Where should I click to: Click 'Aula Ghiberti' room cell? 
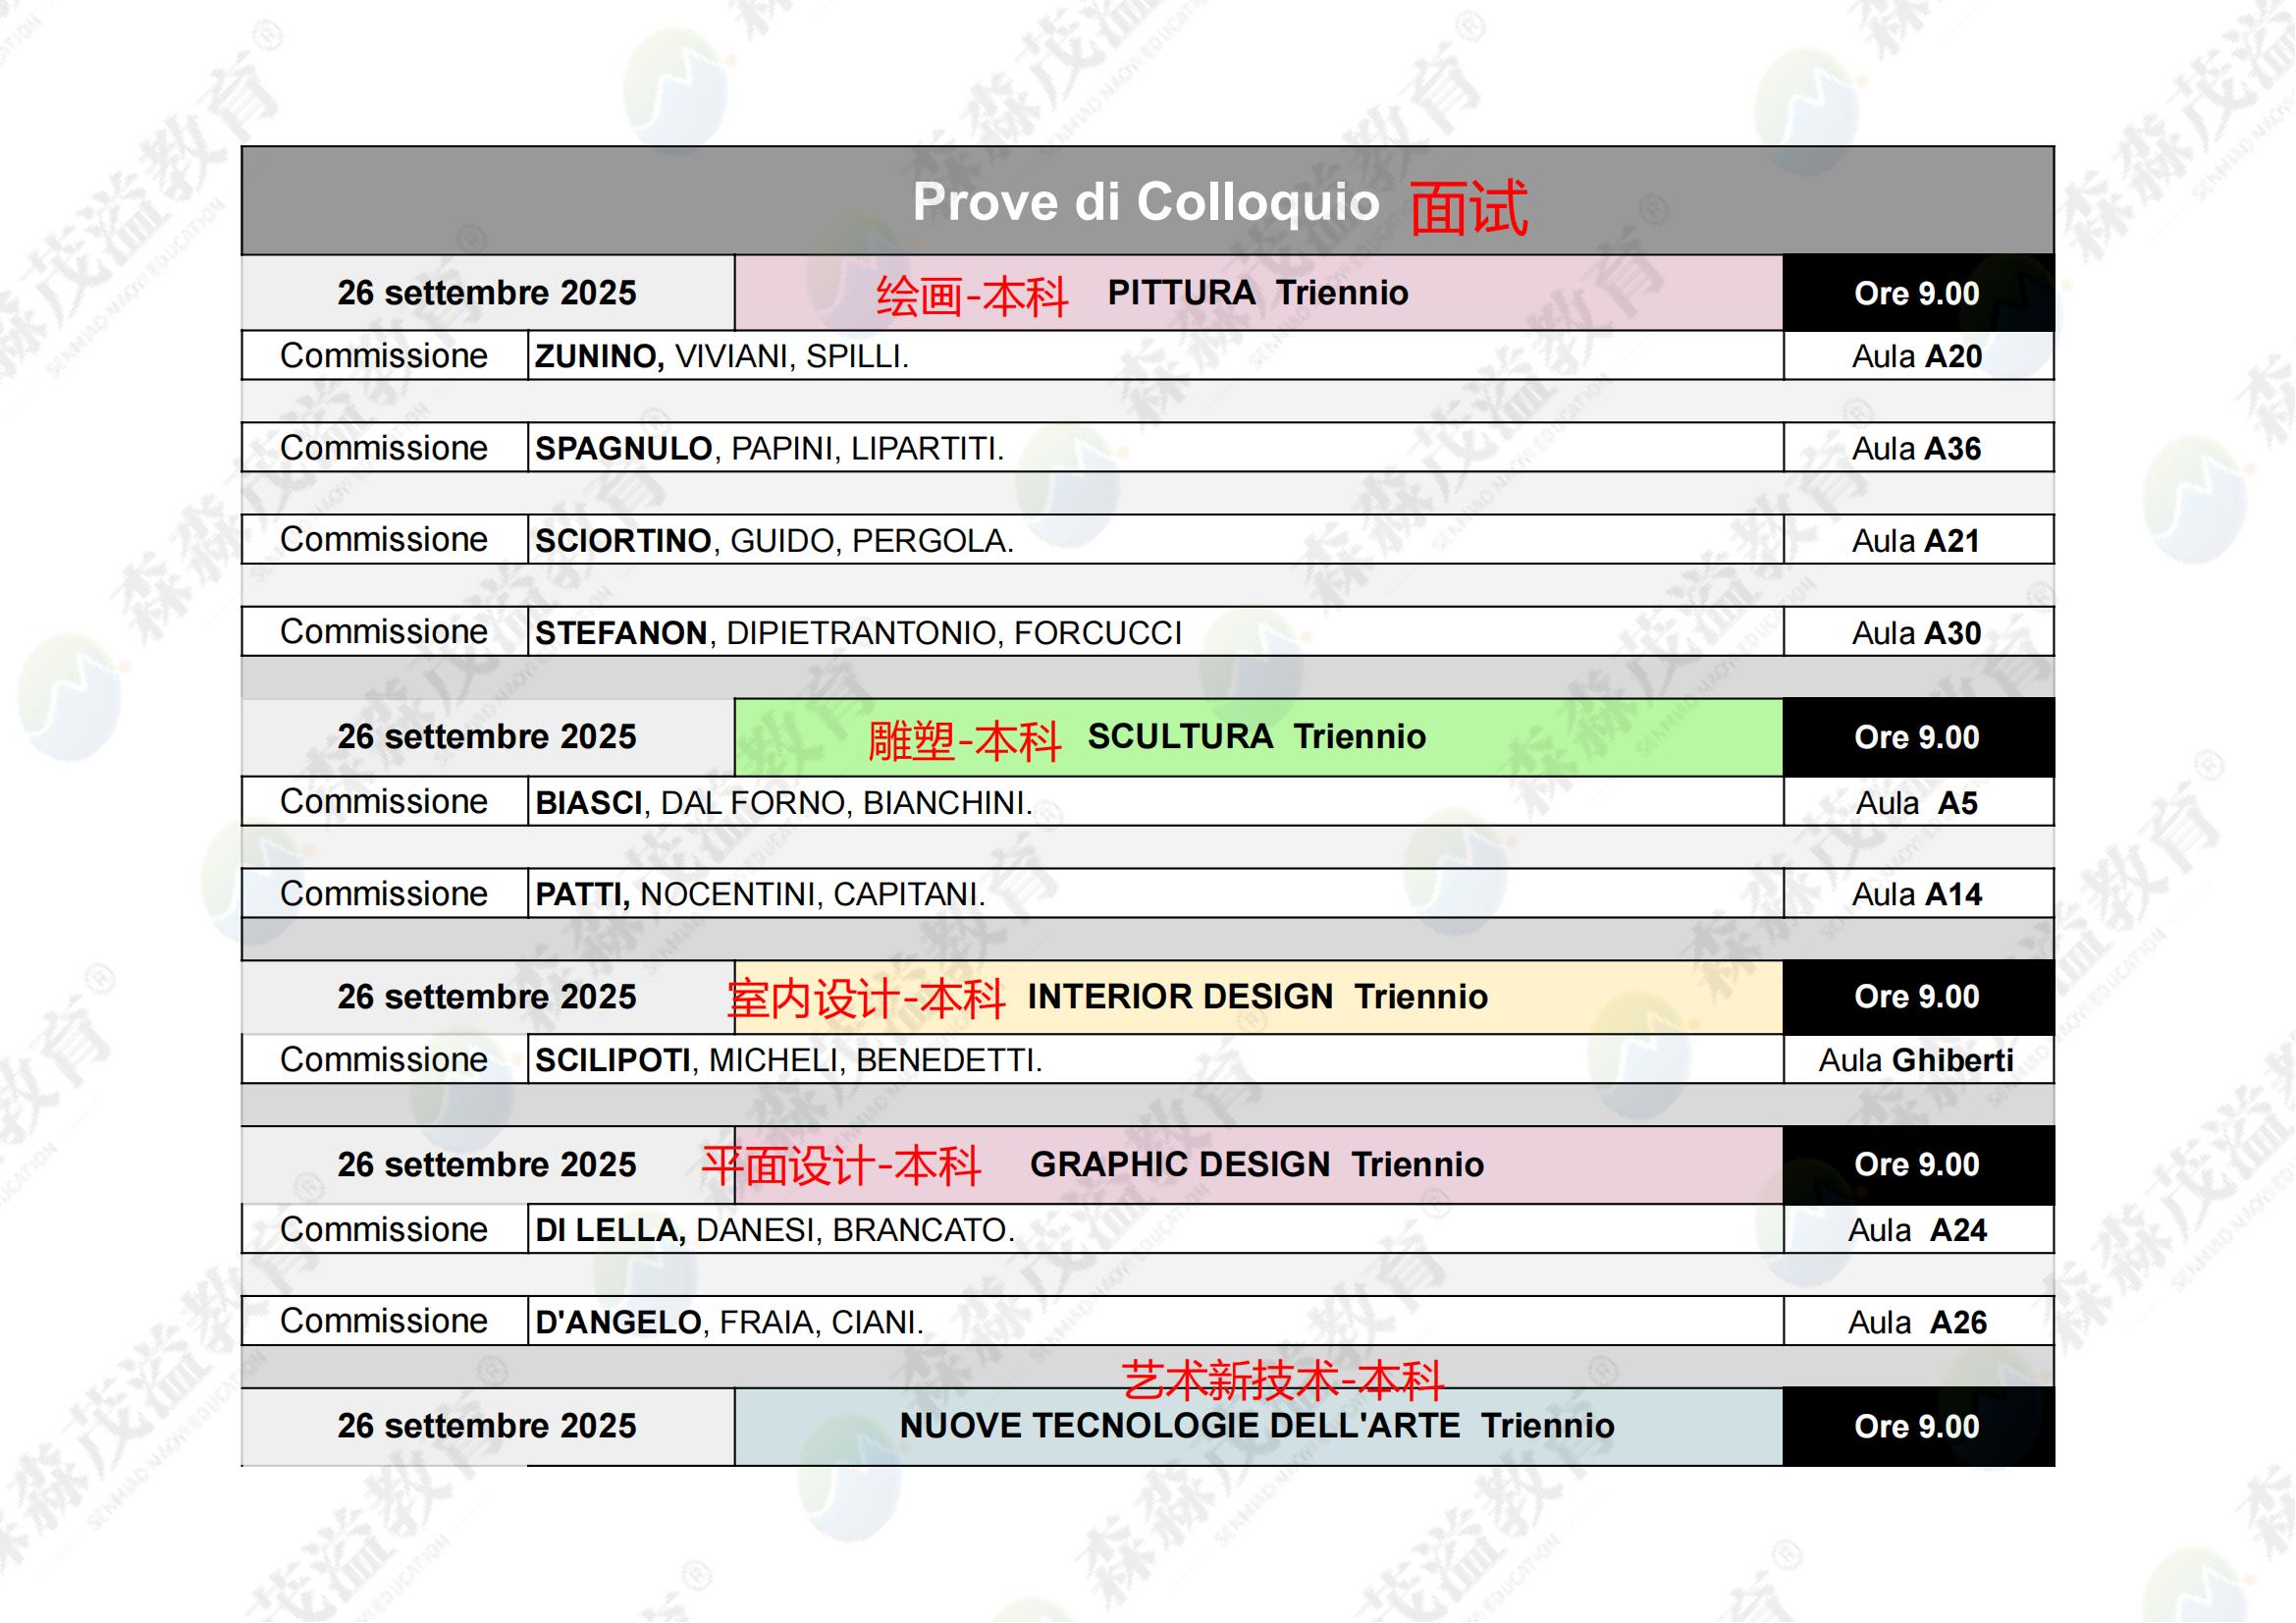1918,1060
